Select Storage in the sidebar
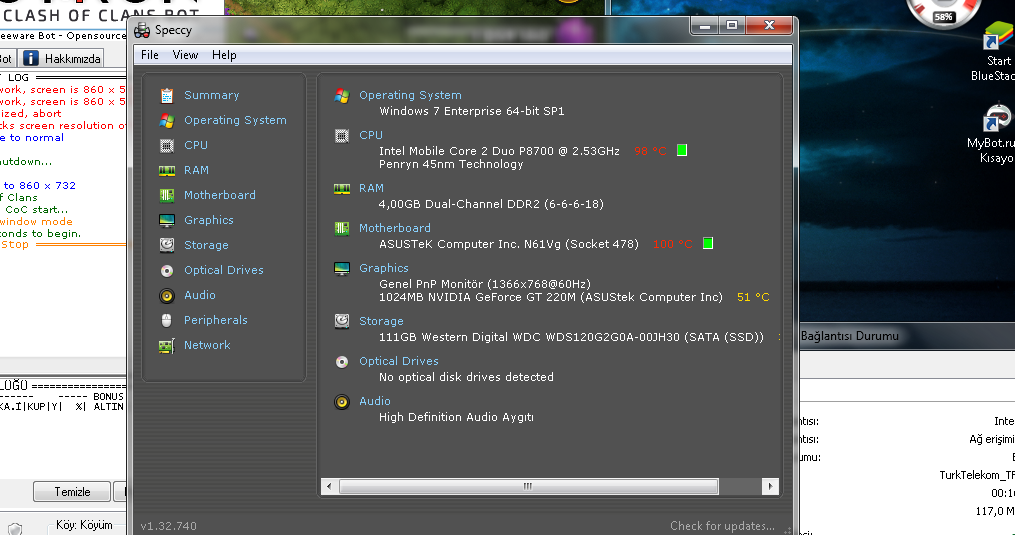 point(206,245)
